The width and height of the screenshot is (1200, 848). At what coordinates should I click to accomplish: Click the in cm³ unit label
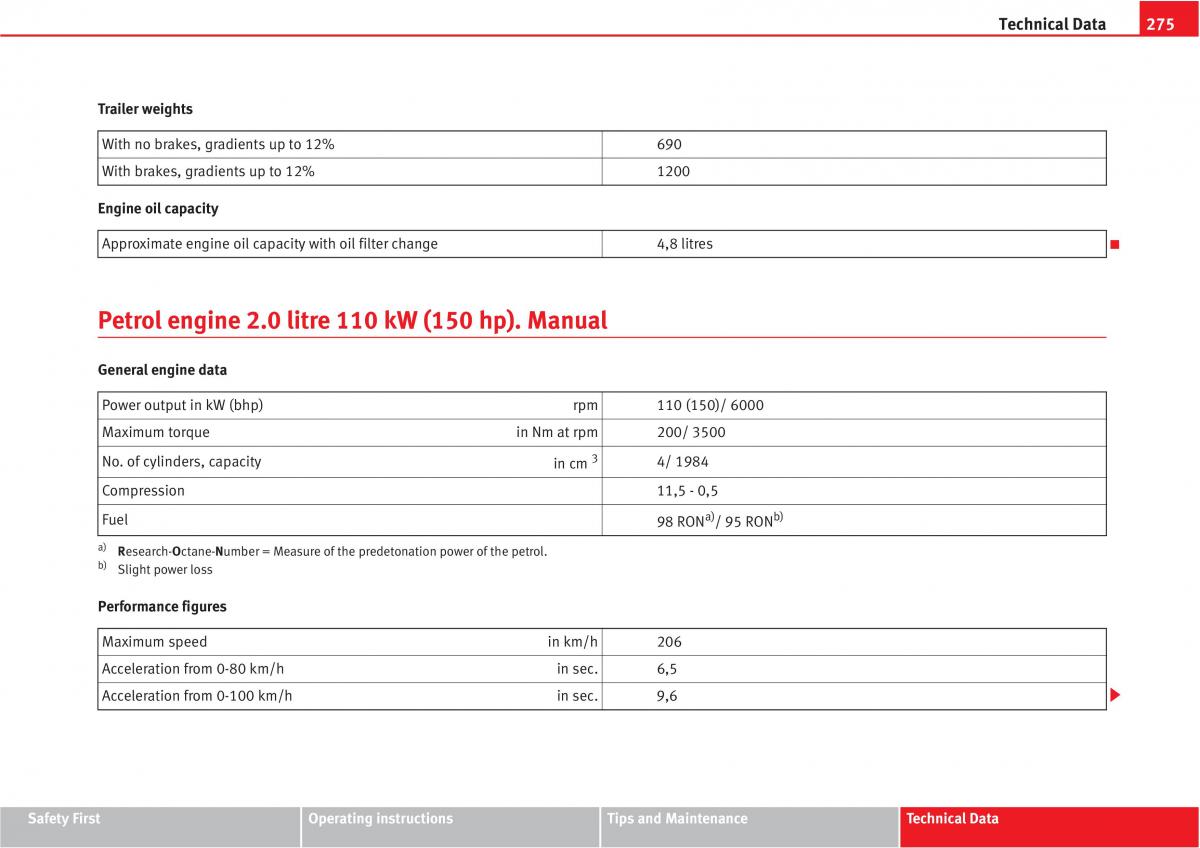pyautogui.click(x=576, y=462)
